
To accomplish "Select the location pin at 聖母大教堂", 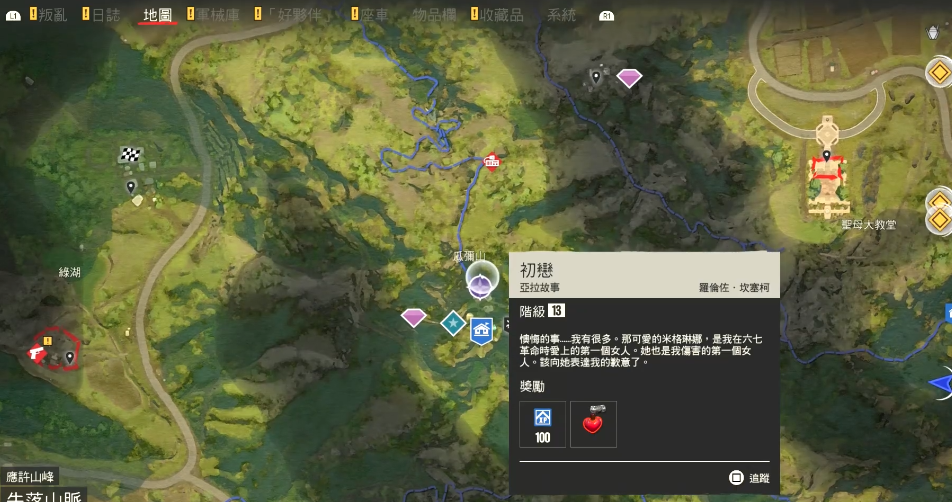I will tap(826, 157).
